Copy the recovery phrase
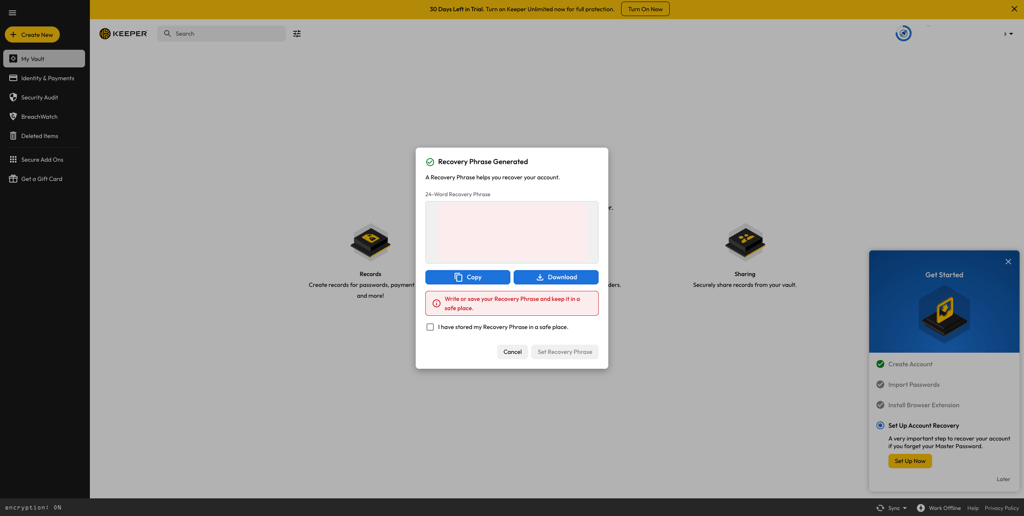This screenshot has width=1024, height=516. click(468, 277)
